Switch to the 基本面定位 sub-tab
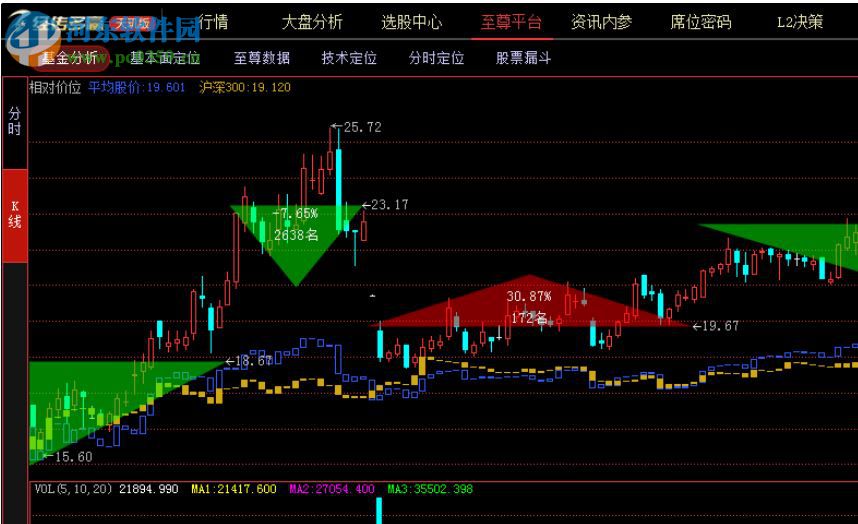 [x=165, y=58]
